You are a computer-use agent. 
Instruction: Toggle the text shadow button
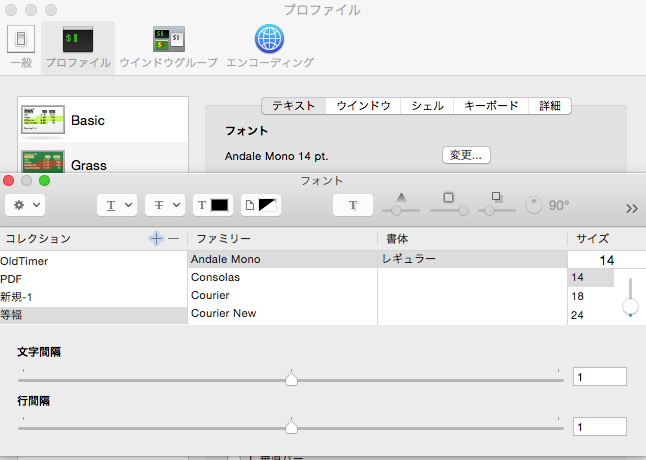[354, 205]
